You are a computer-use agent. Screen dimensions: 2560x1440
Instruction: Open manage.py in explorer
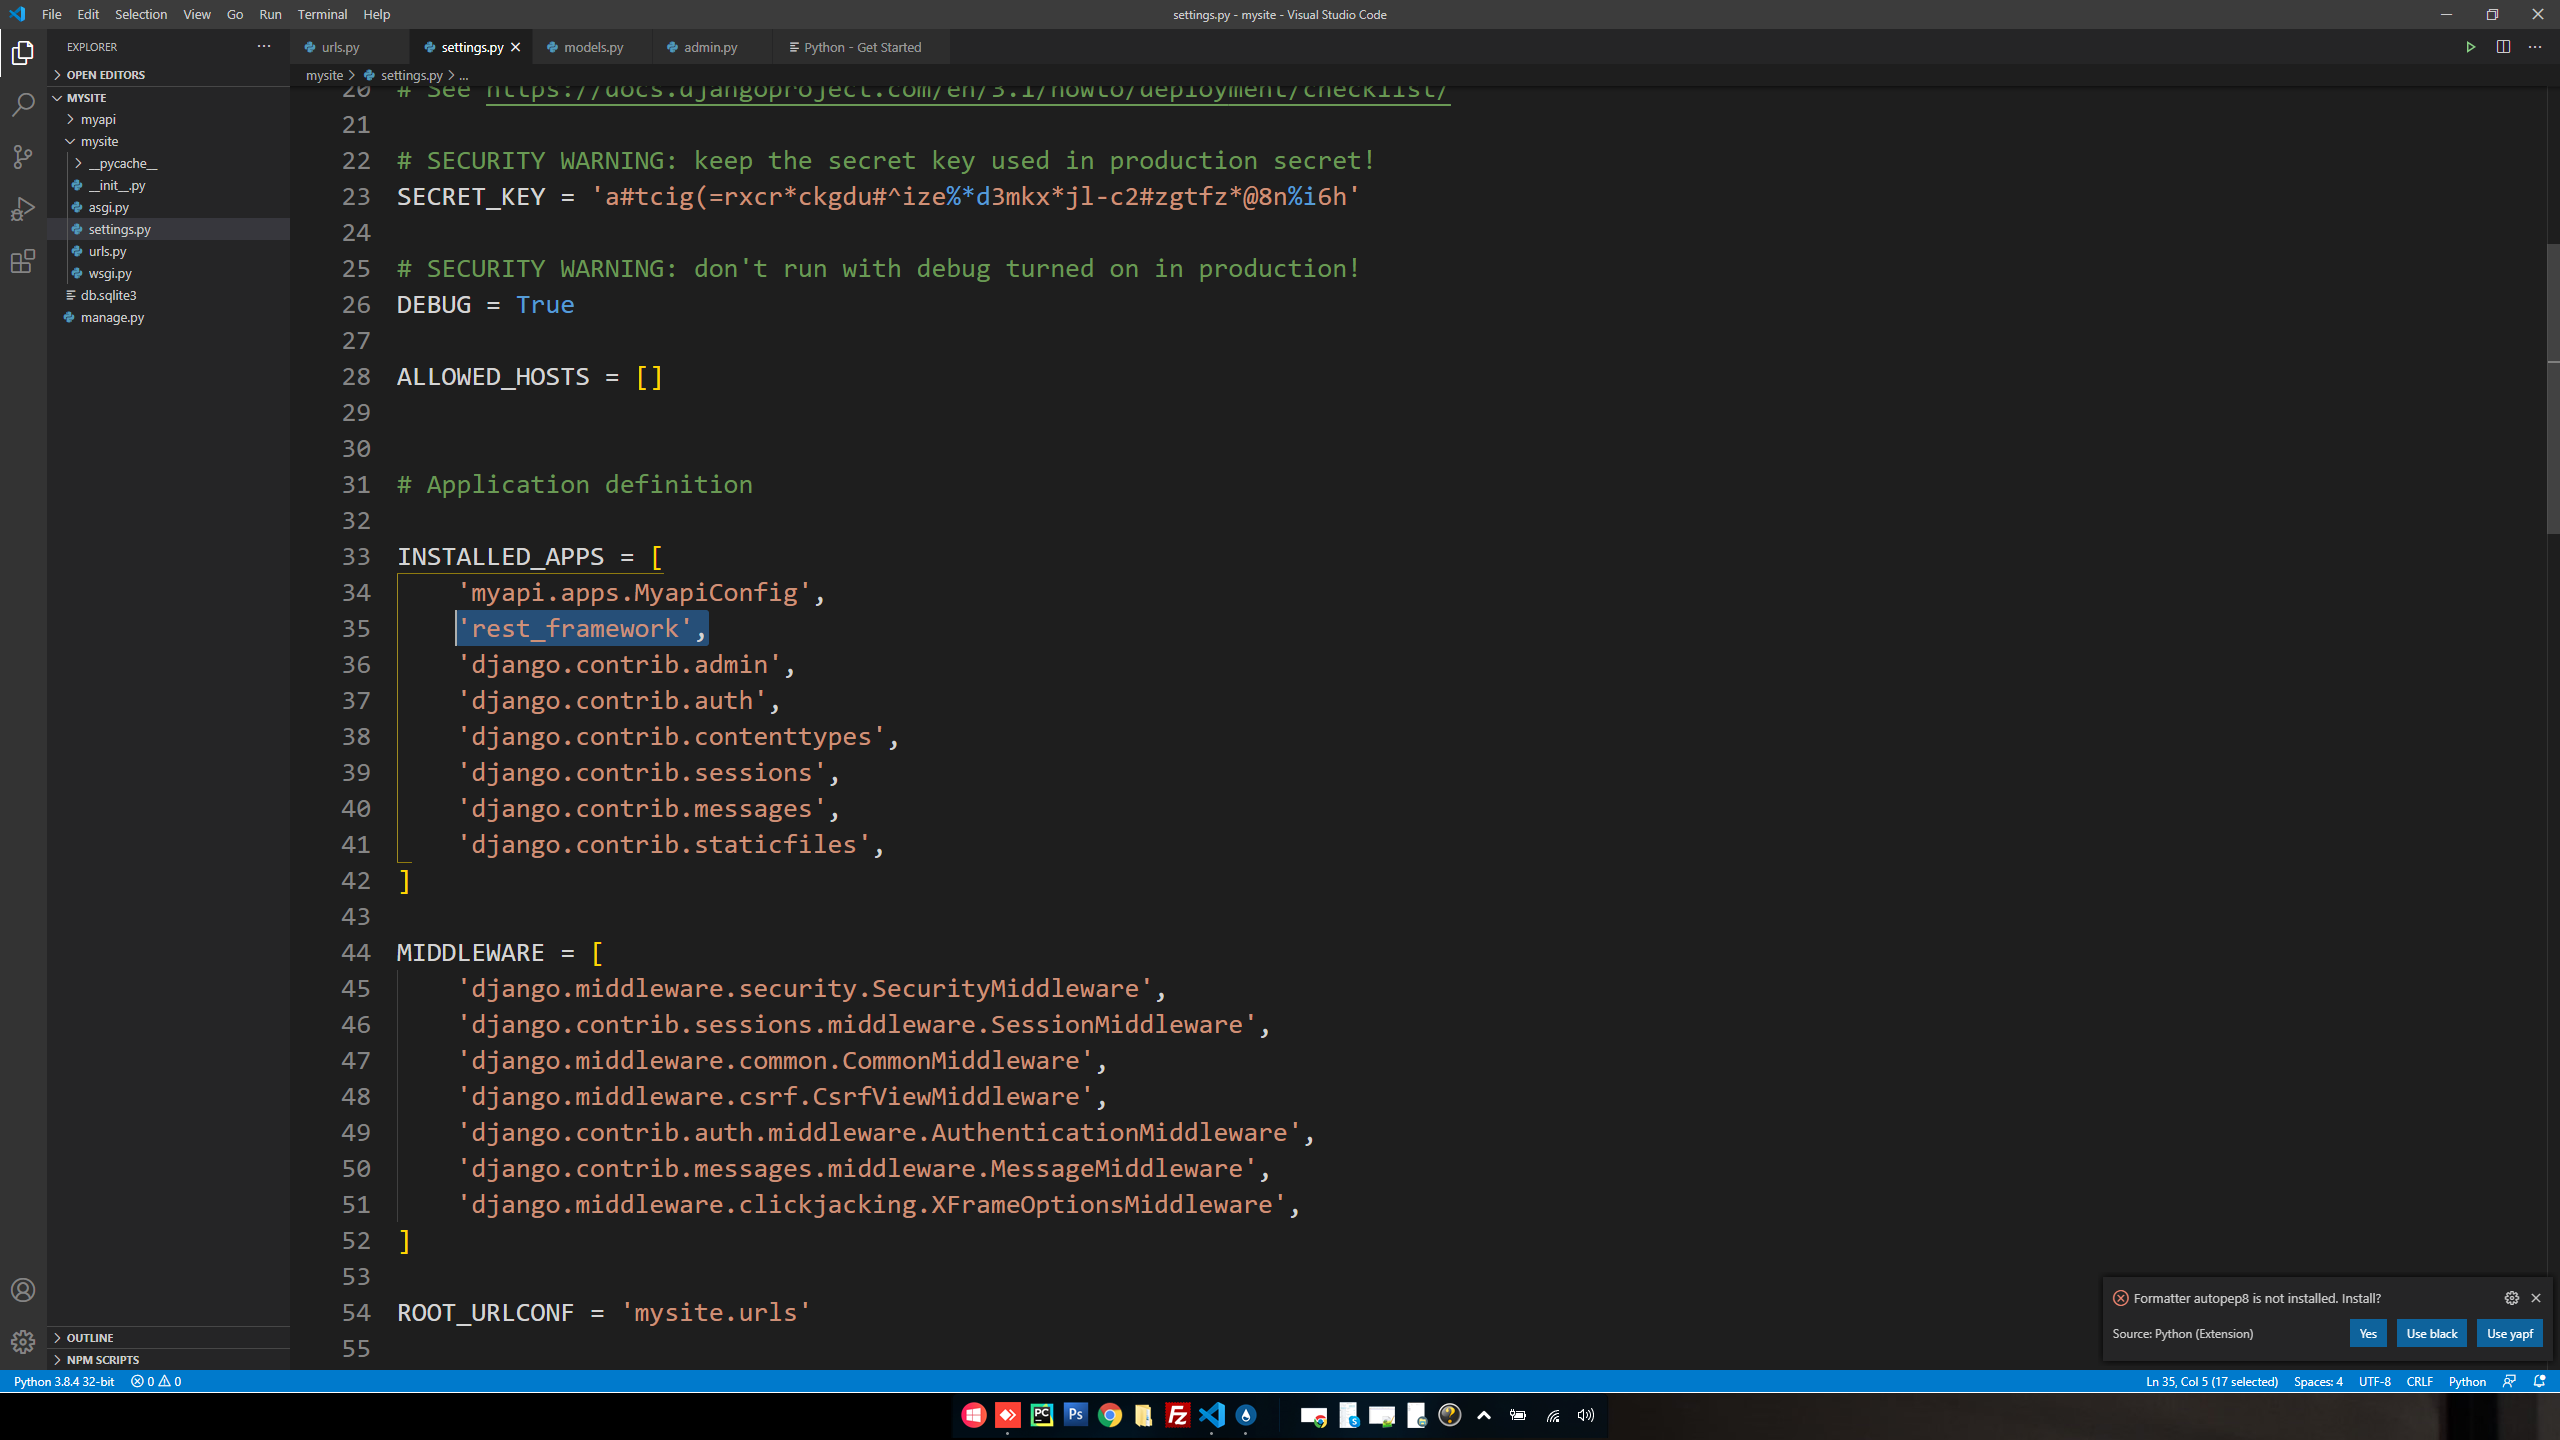168,317
